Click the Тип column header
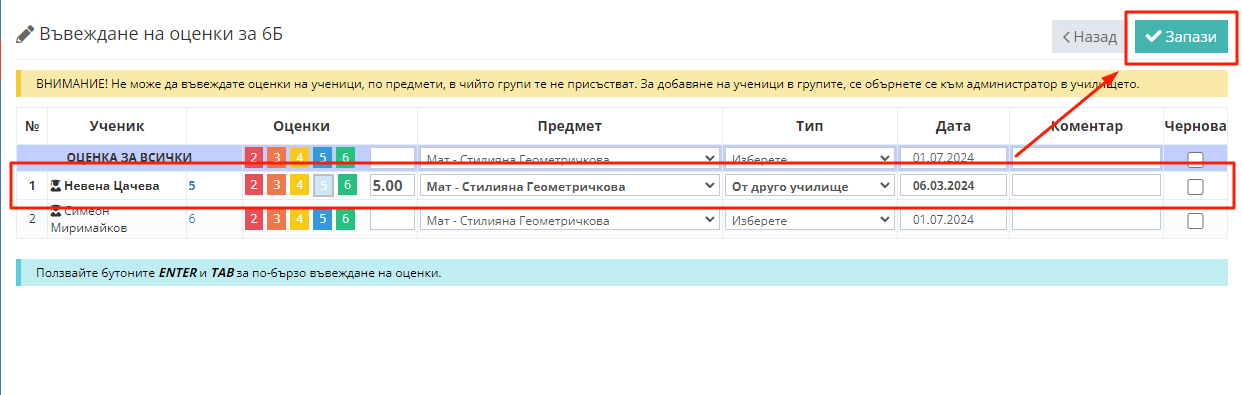 [810, 126]
